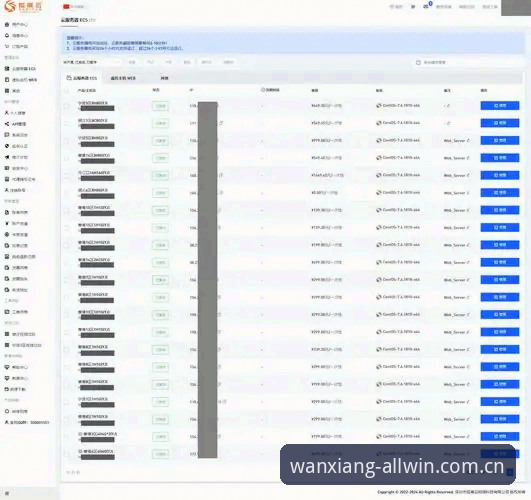
Task: Switch to the virtual host WEB tab
Action: (123, 78)
